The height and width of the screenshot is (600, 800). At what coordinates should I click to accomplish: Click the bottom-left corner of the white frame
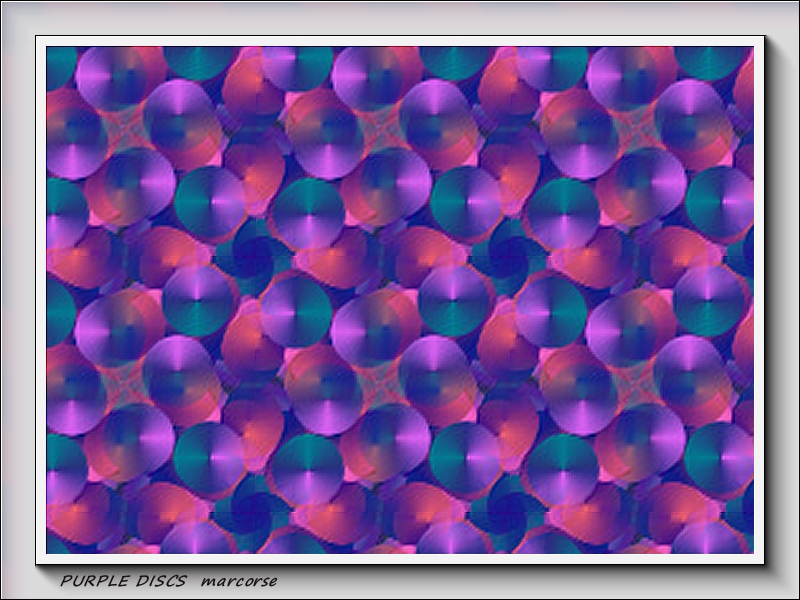point(40,559)
